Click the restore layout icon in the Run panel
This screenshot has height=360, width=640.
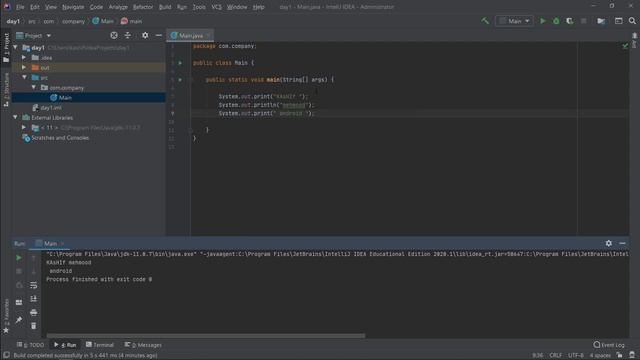click(x=19, y=302)
